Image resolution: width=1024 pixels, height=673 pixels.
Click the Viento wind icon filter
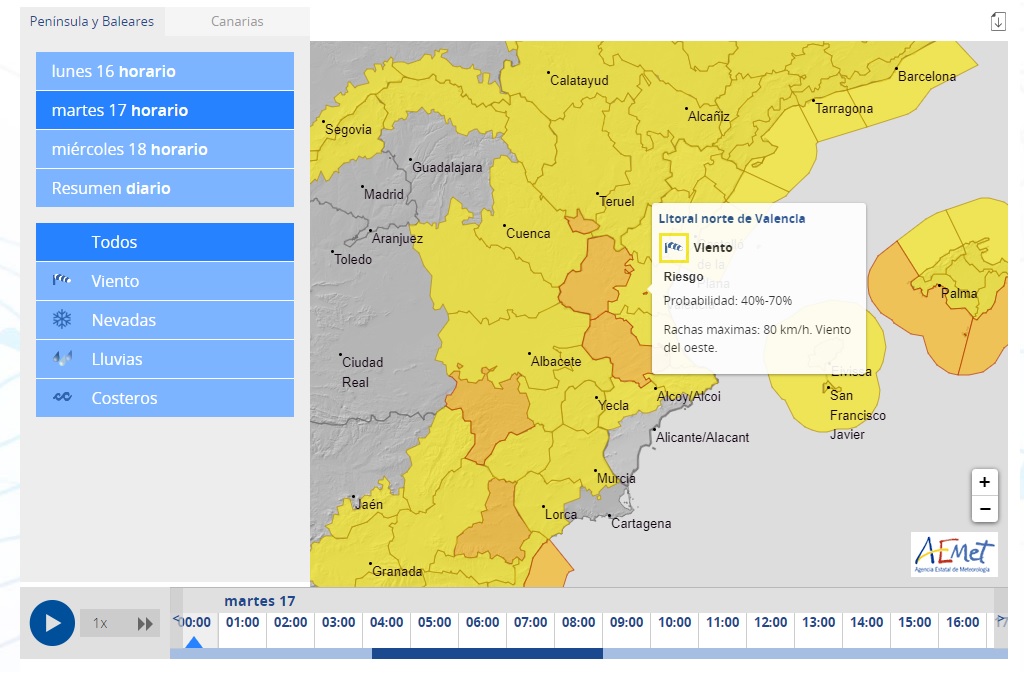pyautogui.click(x=62, y=281)
